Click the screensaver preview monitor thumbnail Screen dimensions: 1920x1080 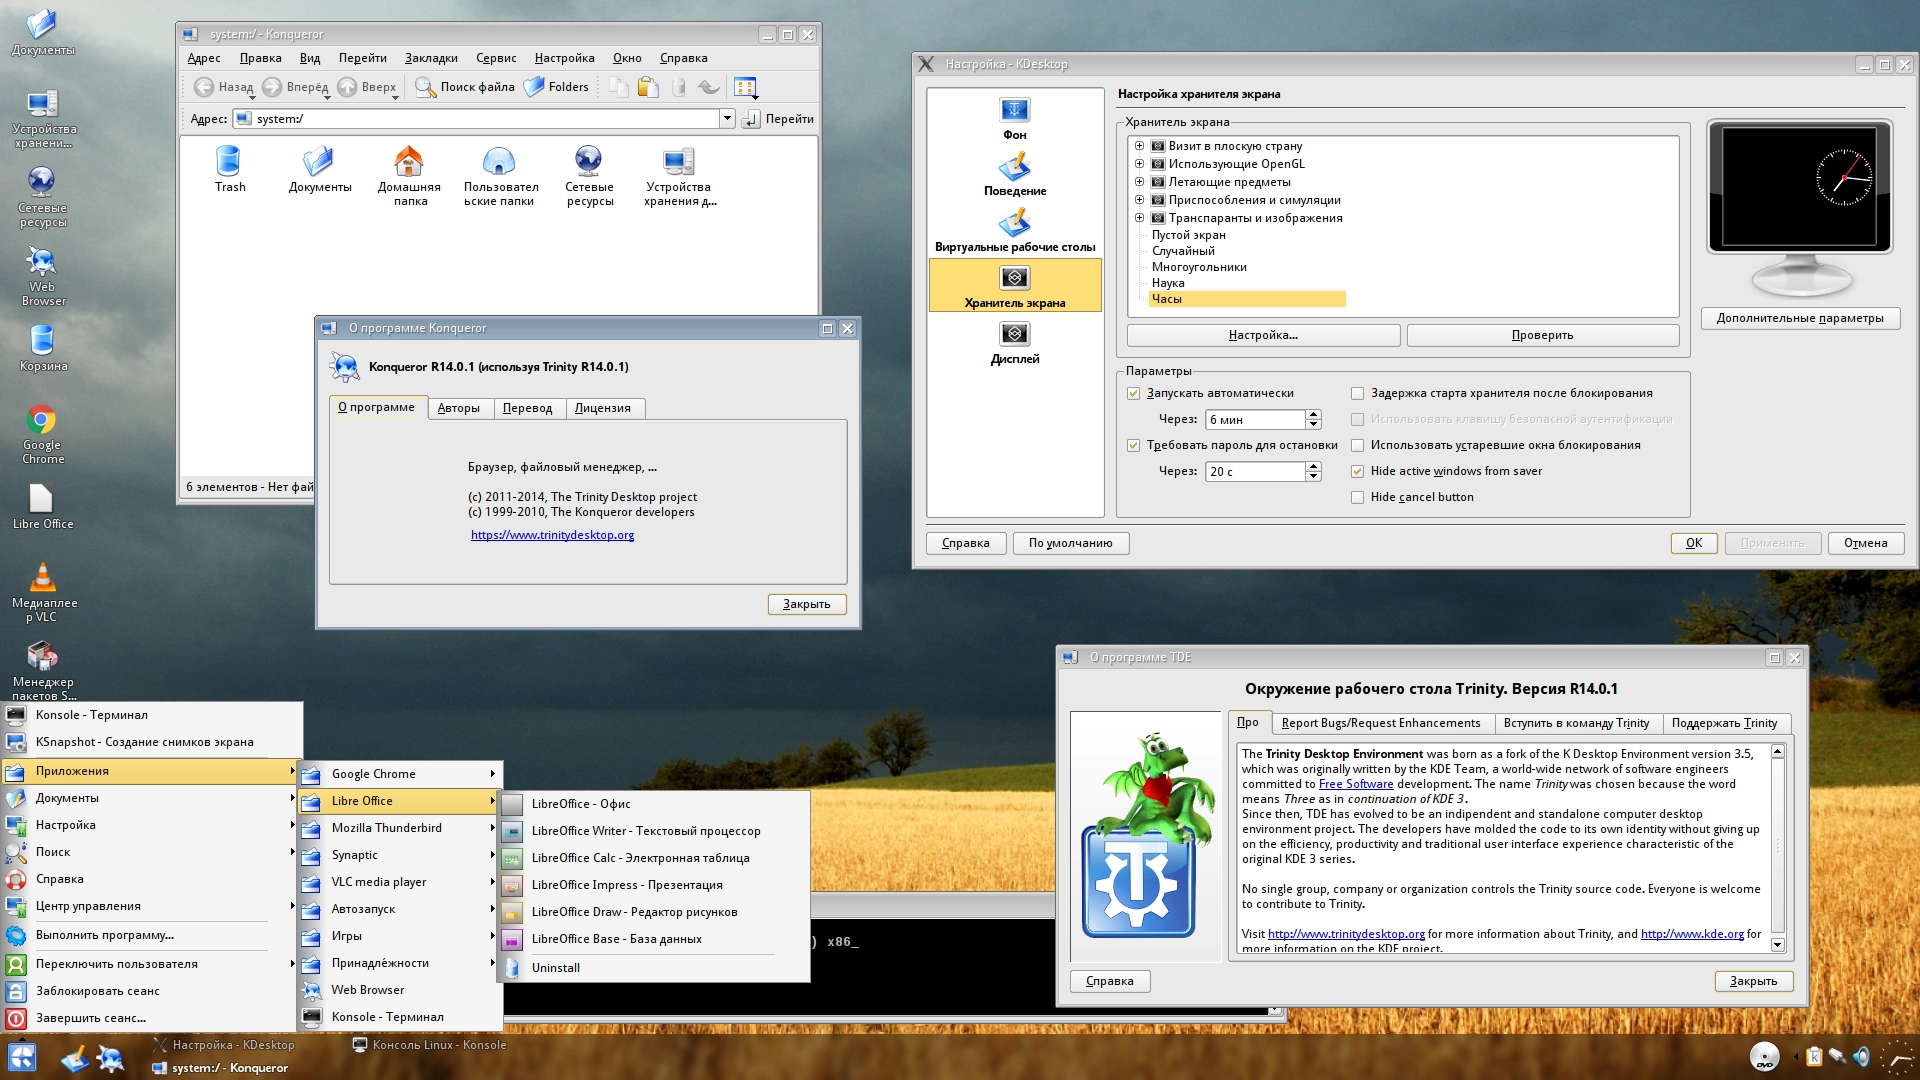click(x=1799, y=187)
